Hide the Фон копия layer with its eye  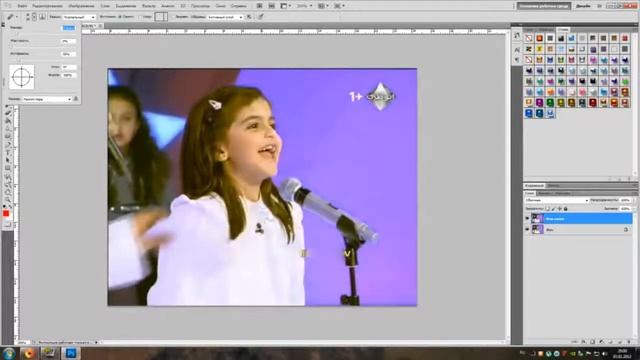(527, 218)
